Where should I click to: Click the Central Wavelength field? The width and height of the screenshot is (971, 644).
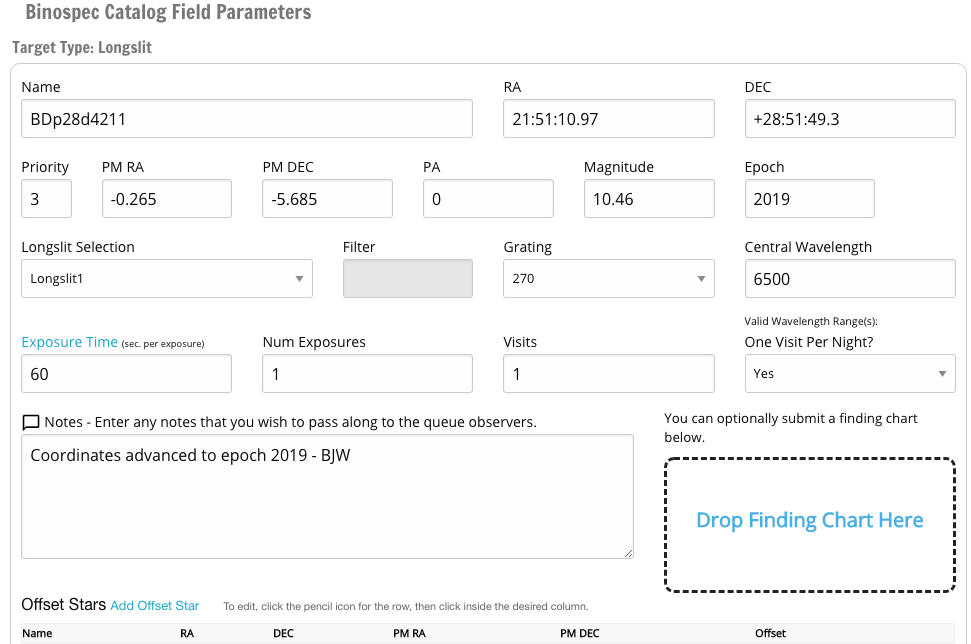(849, 279)
